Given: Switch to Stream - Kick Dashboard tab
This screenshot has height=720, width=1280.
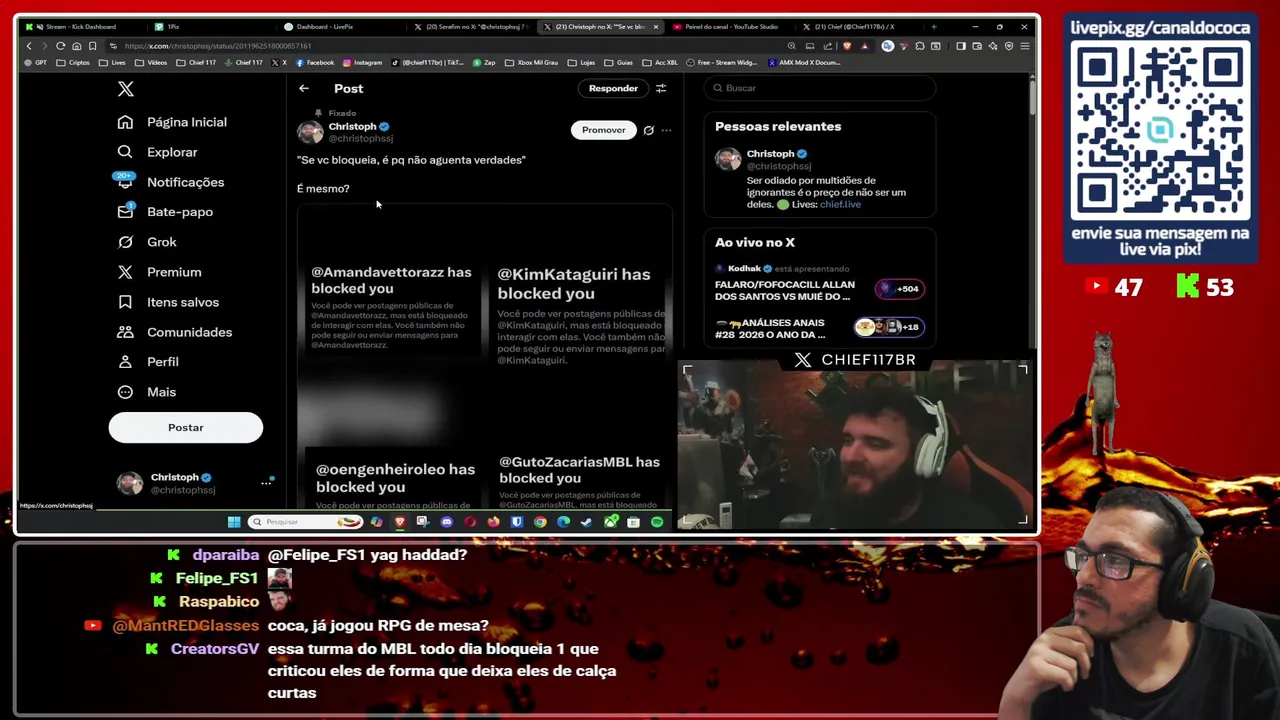Looking at the screenshot, I should (x=80, y=27).
